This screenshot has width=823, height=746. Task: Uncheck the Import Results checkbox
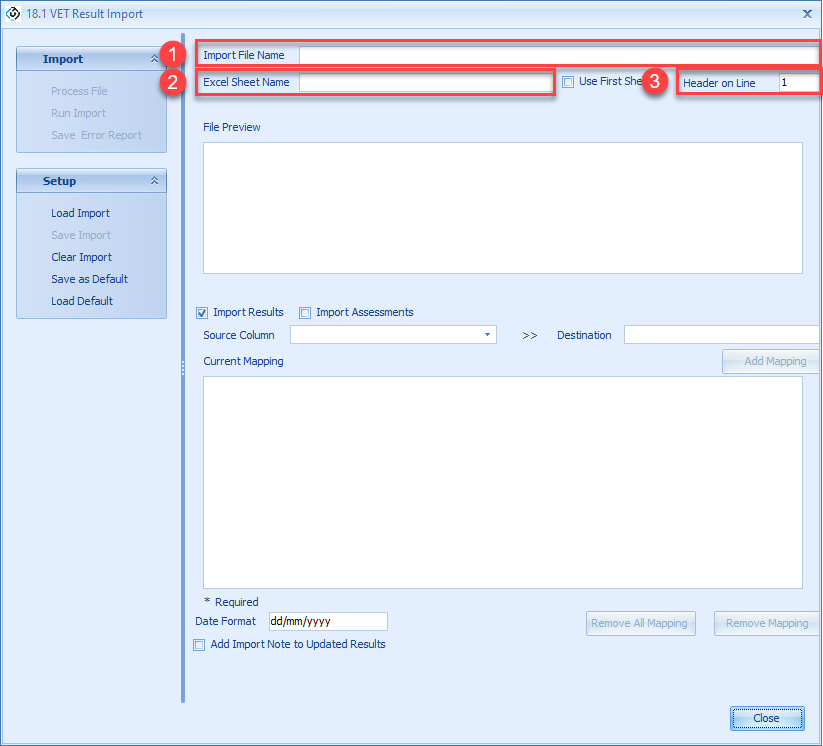pos(202,313)
